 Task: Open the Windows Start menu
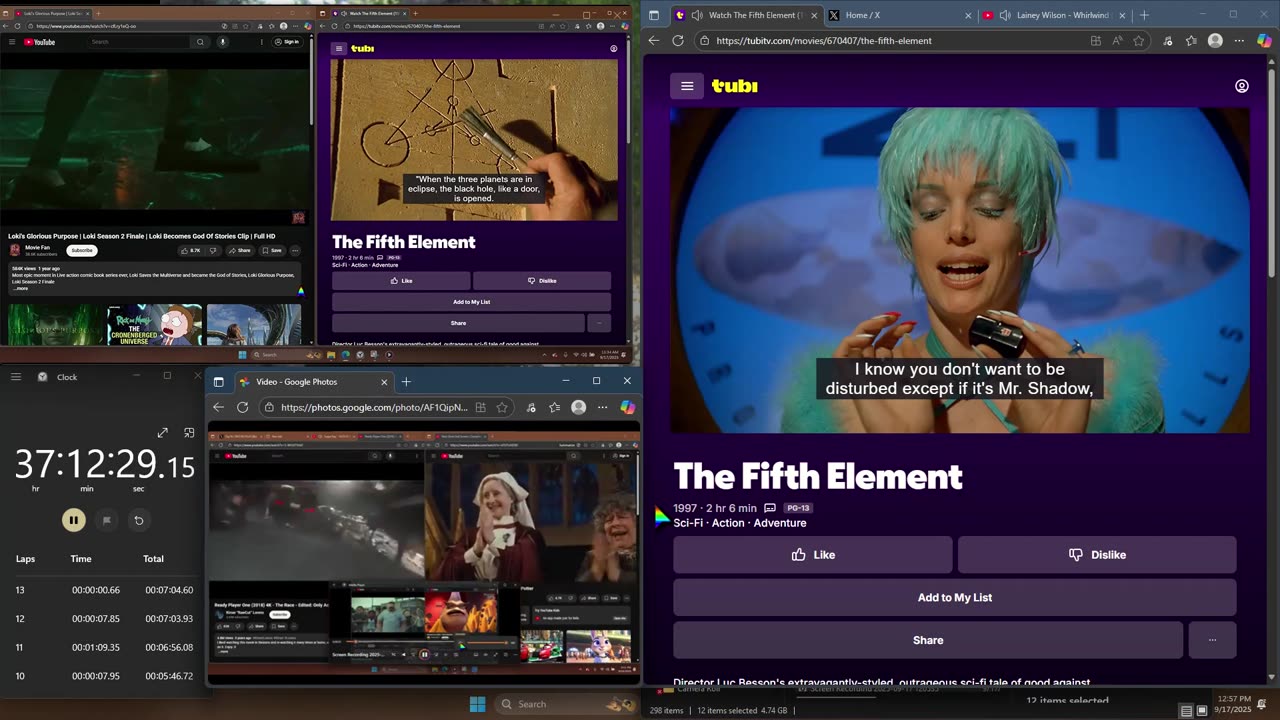tap(477, 704)
